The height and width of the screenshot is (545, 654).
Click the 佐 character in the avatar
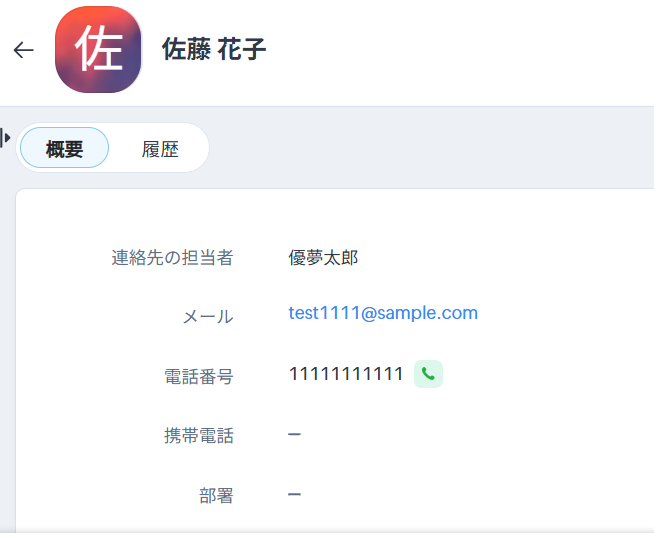pos(99,48)
